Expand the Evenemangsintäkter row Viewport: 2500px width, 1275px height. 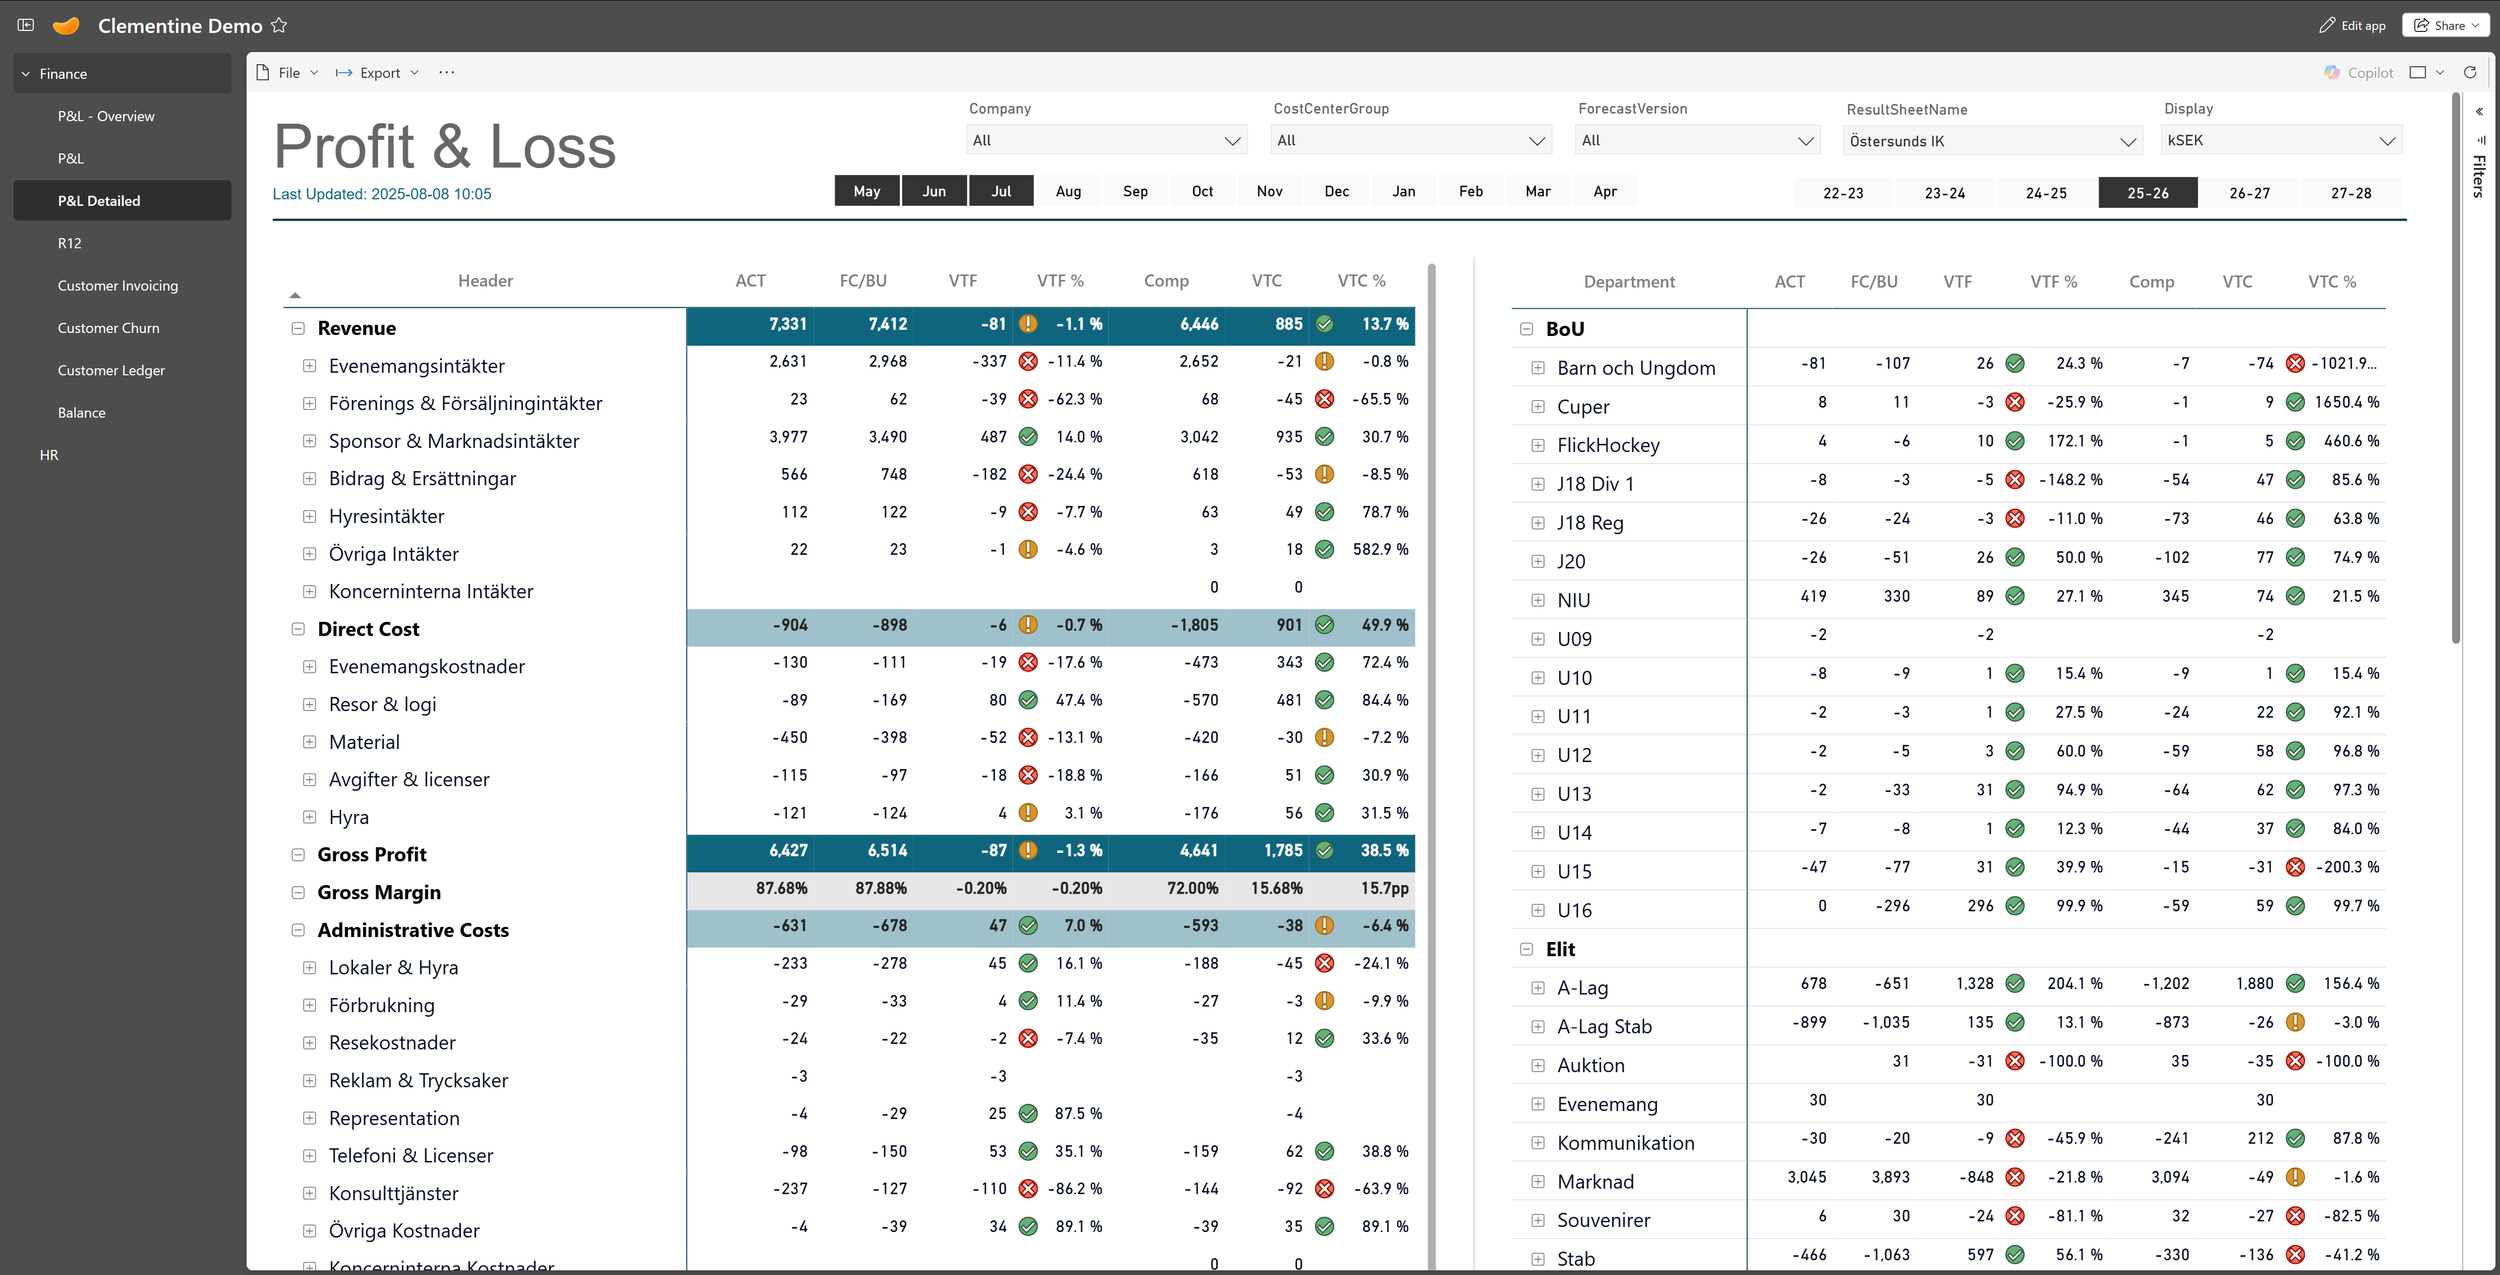click(310, 366)
